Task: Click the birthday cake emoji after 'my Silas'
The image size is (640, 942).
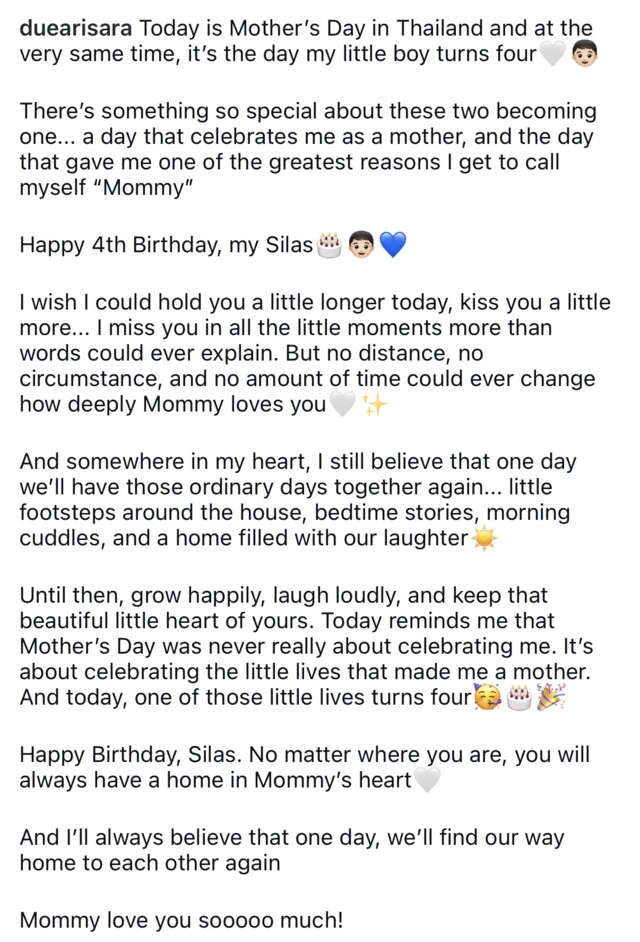Action: coord(328,245)
